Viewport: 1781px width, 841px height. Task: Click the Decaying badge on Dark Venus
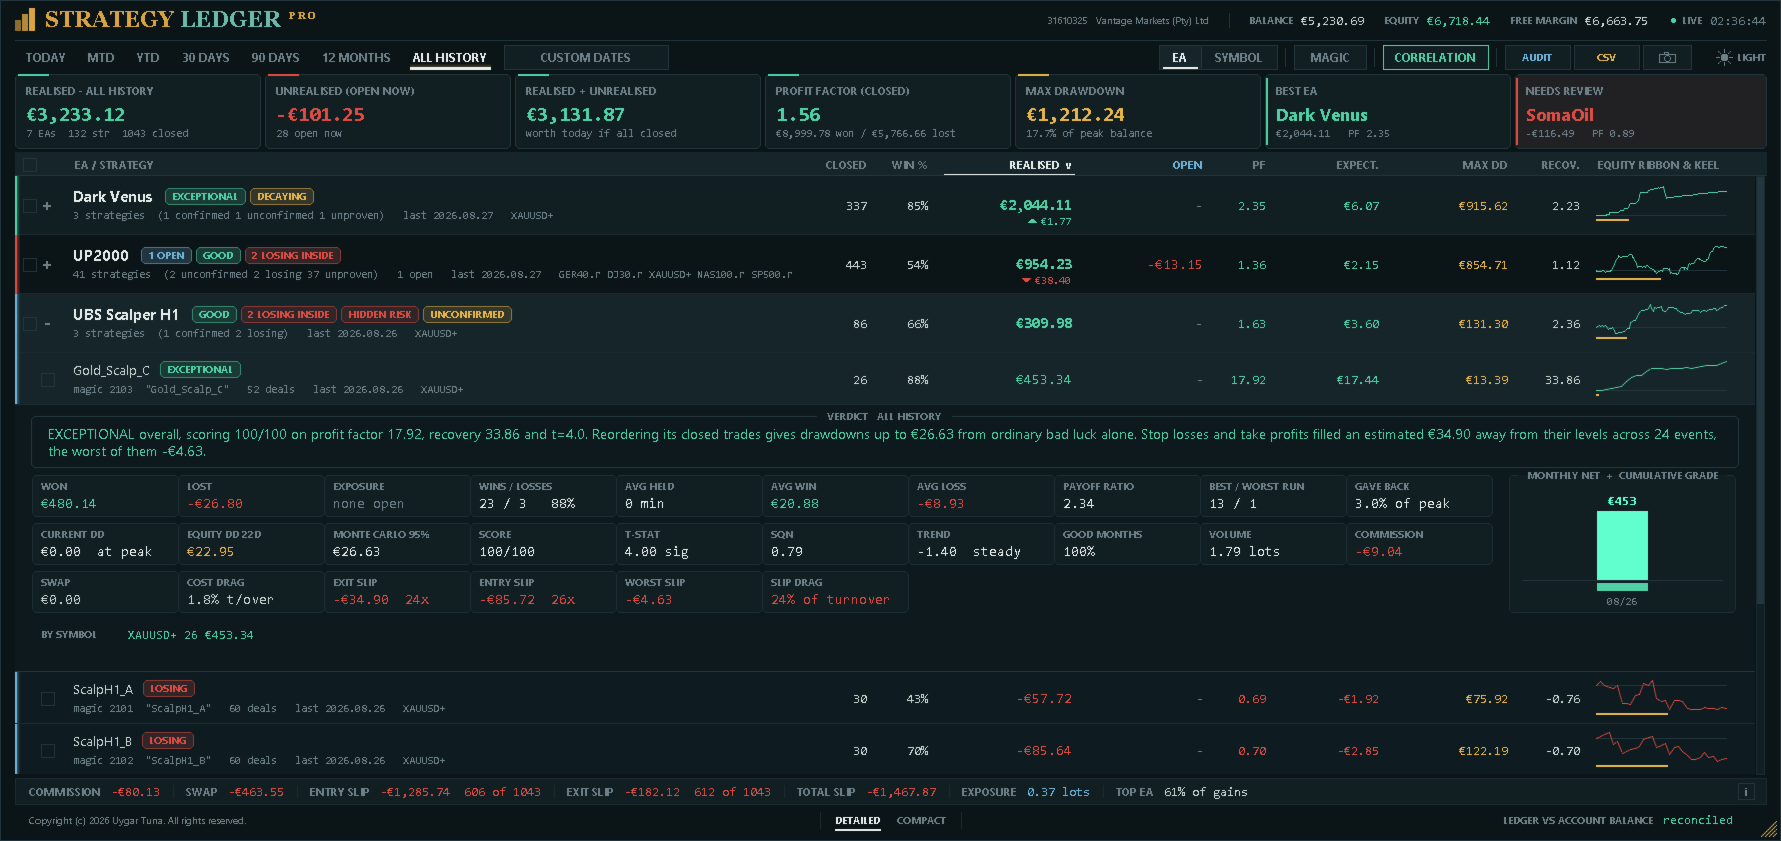click(282, 197)
